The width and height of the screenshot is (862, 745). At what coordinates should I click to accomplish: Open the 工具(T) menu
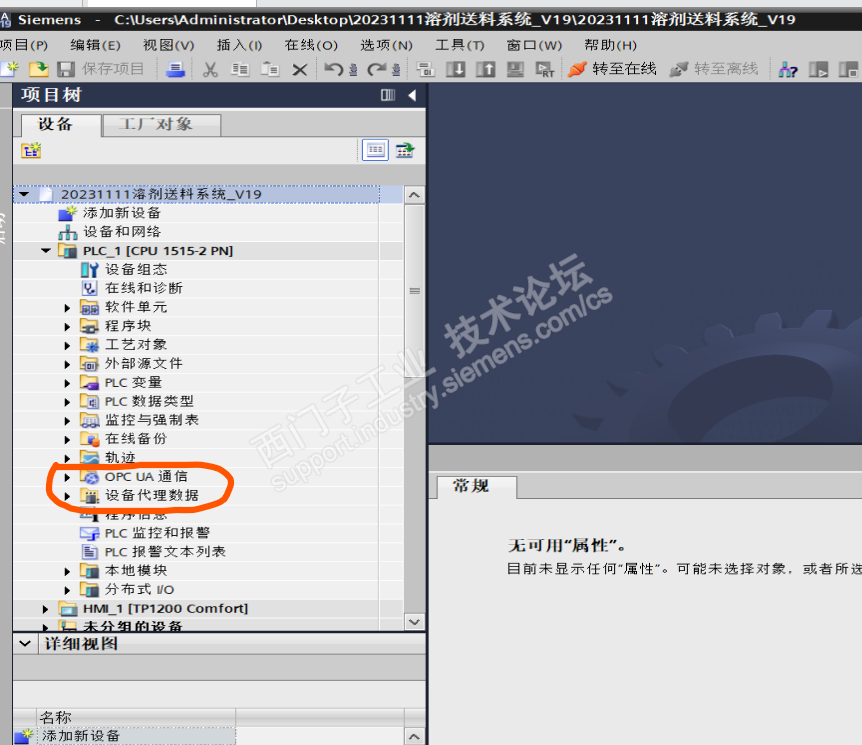pyautogui.click(x=460, y=45)
